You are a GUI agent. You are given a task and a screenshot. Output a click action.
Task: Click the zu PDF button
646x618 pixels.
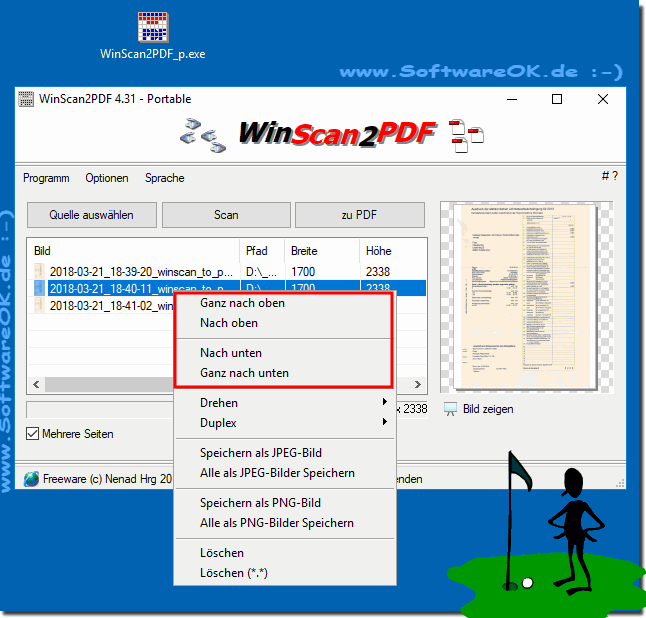(359, 215)
